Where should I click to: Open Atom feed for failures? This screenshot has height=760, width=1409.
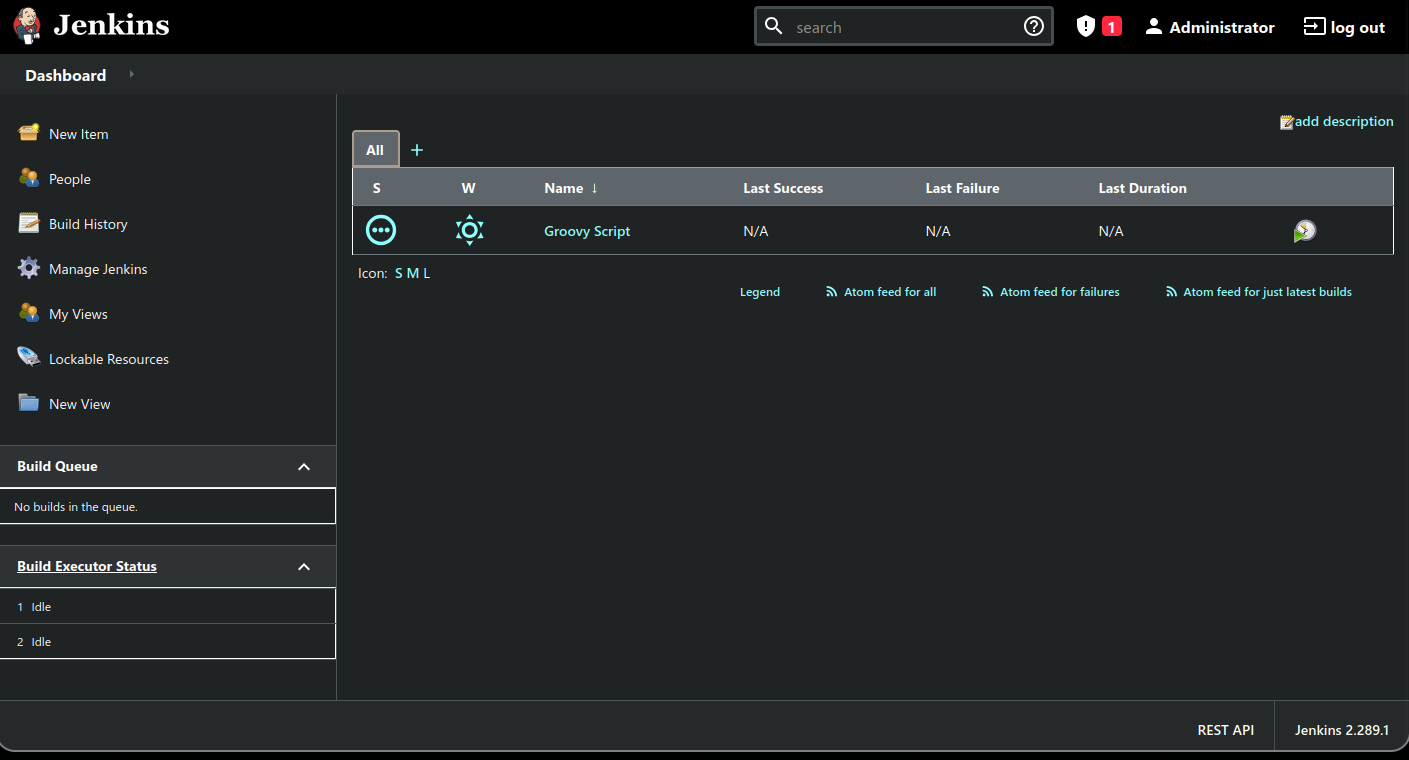[x=1060, y=292]
